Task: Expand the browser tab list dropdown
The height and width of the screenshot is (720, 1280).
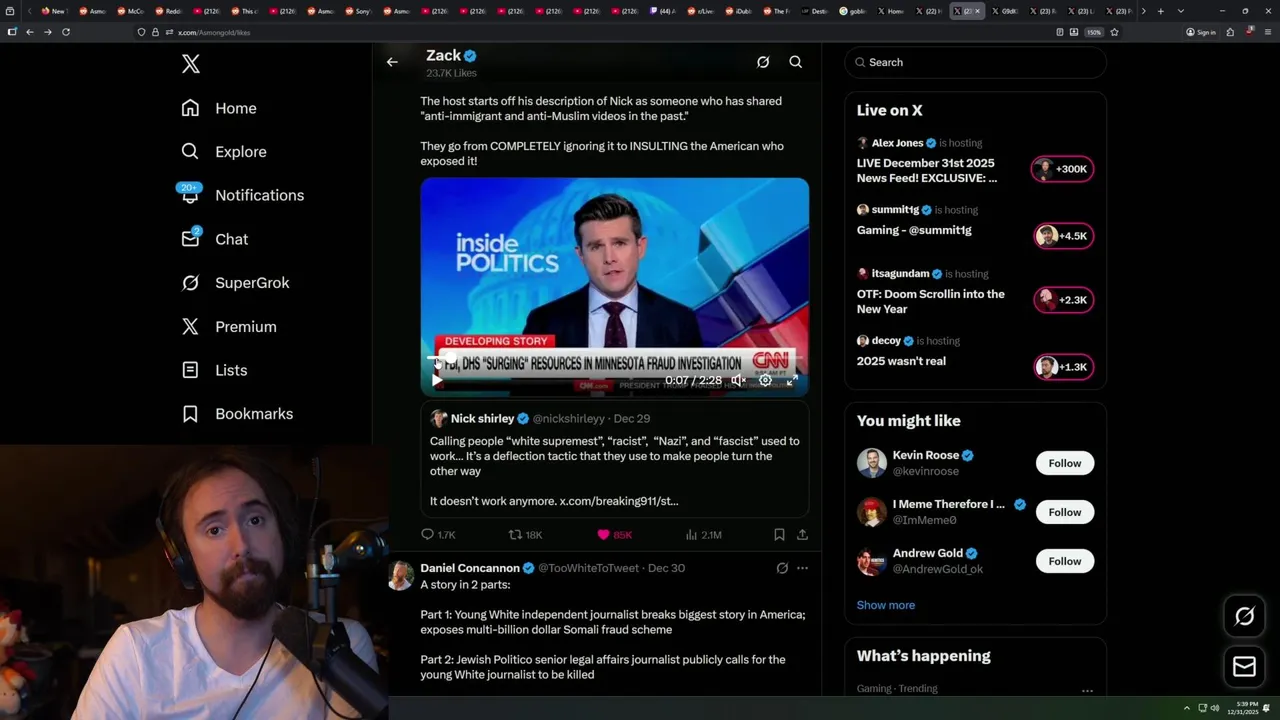Action: 1180,11
